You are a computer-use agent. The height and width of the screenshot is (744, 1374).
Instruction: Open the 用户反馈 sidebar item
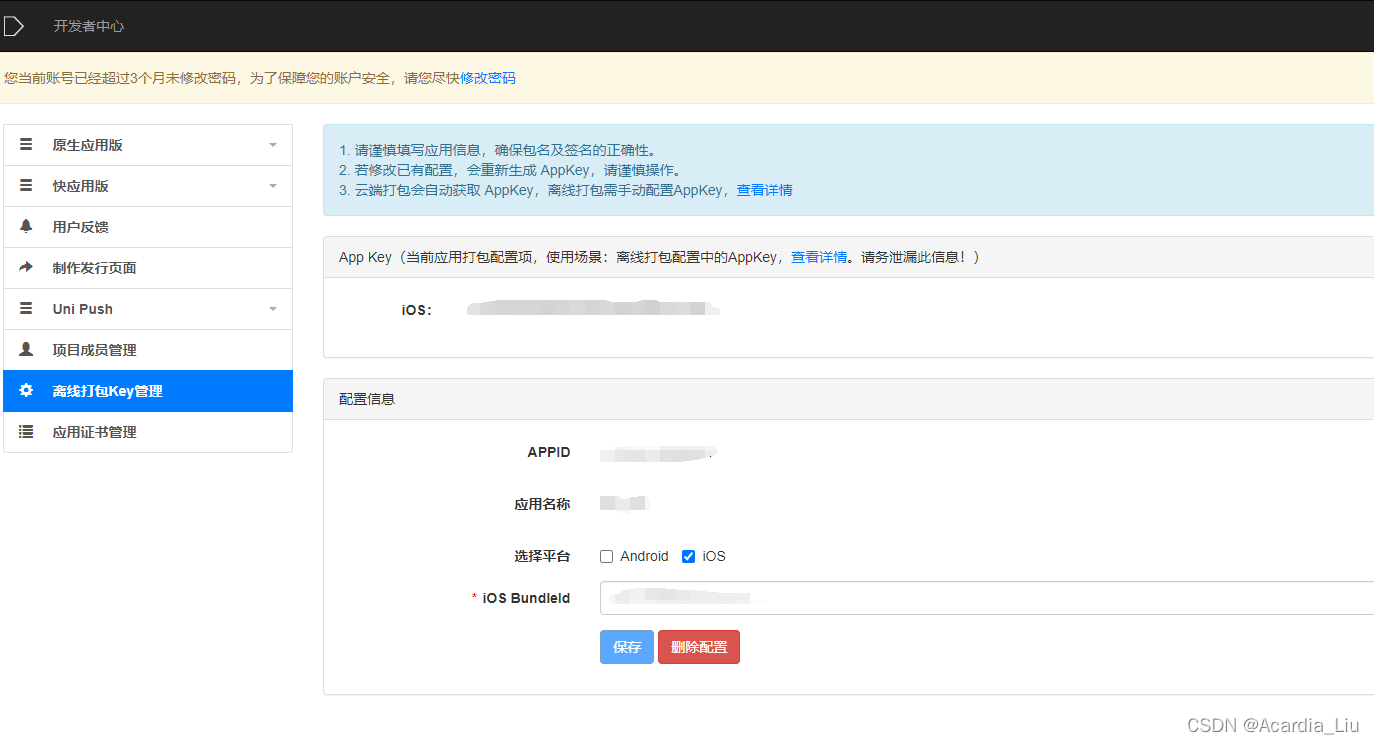pyautogui.click(x=148, y=227)
